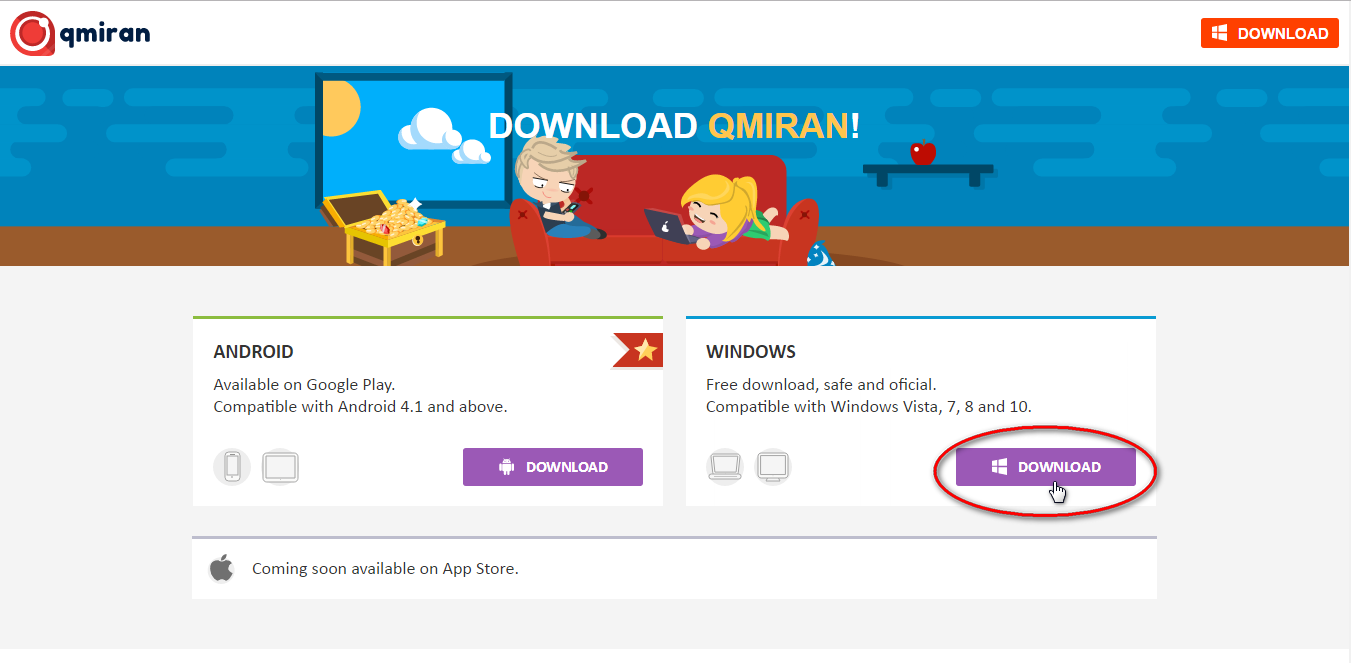The width and height of the screenshot is (1351, 663).
Task: Click the orange DOWNLOAD button in header
Action: 1269,33
